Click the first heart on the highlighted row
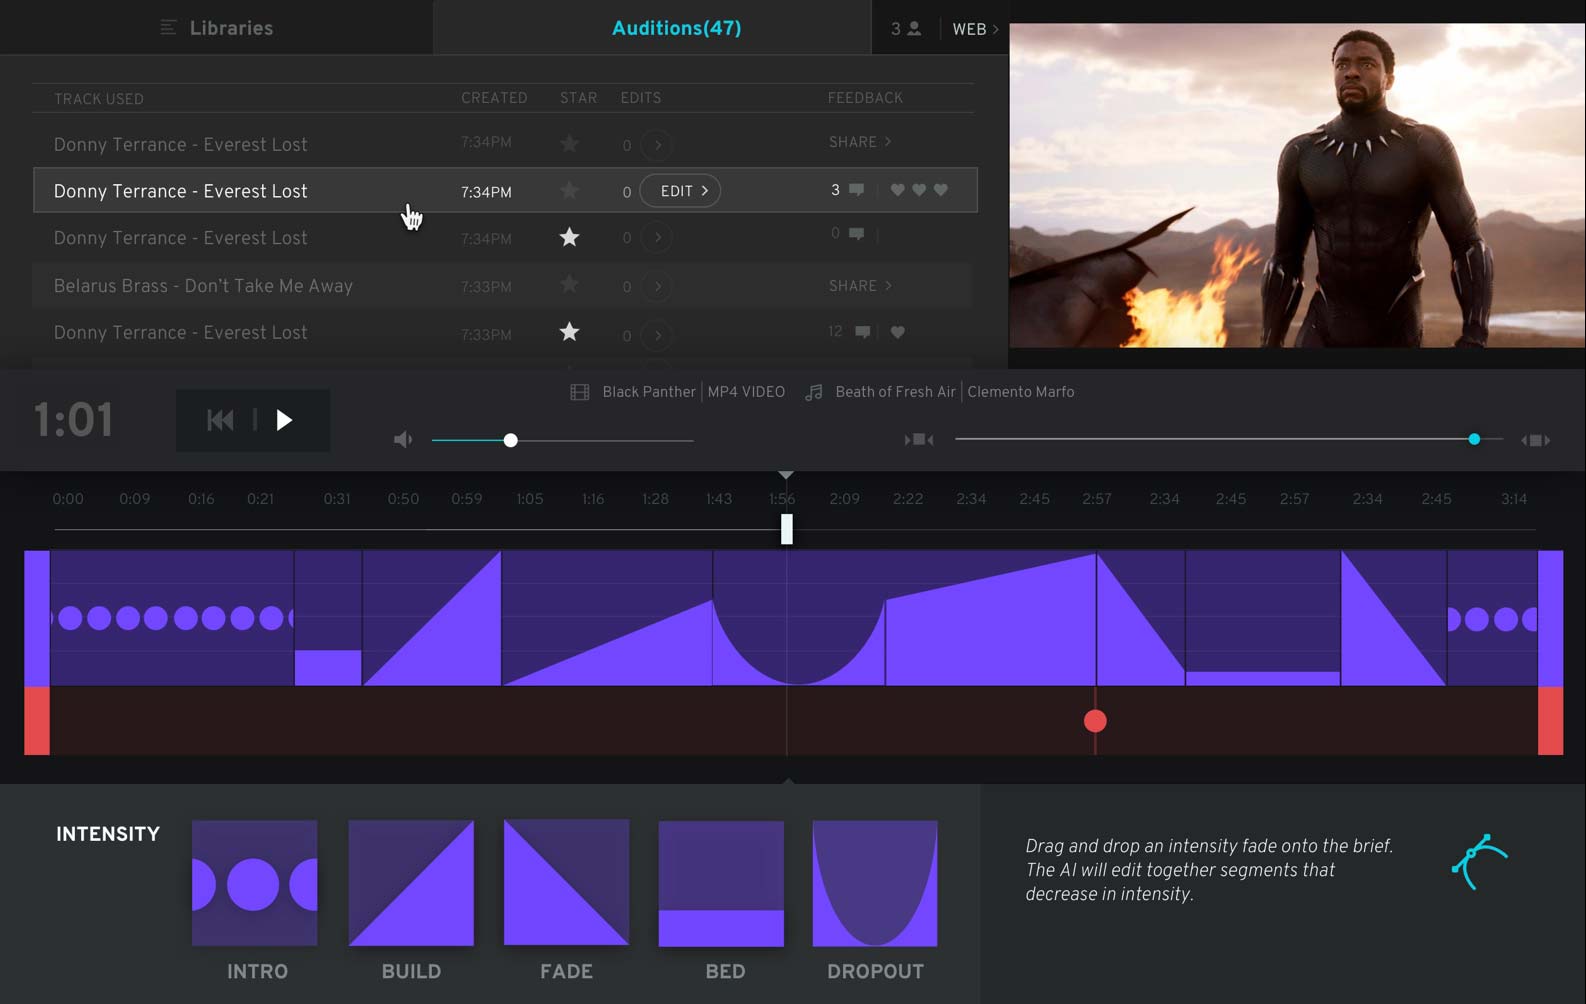 (897, 190)
